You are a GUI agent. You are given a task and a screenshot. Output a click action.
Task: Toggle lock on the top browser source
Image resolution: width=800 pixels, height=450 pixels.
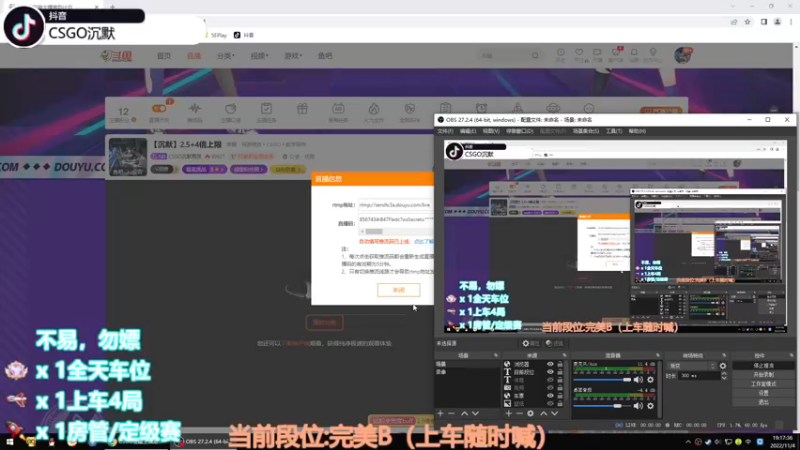[x=560, y=364]
